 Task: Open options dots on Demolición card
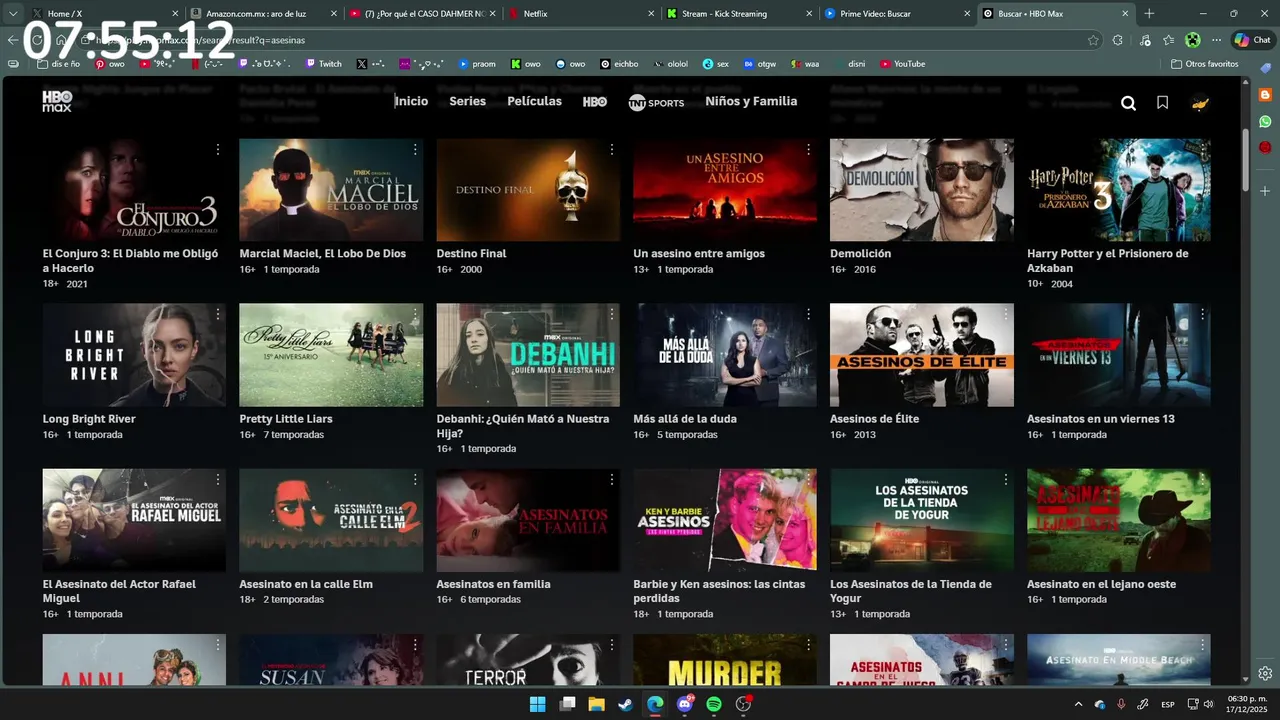point(1006,149)
